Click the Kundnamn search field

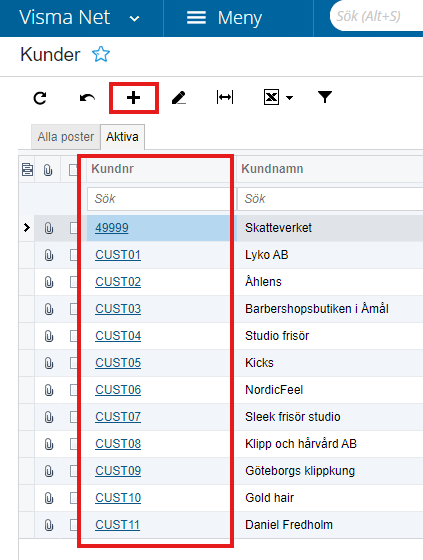click(x=330, y=199)
